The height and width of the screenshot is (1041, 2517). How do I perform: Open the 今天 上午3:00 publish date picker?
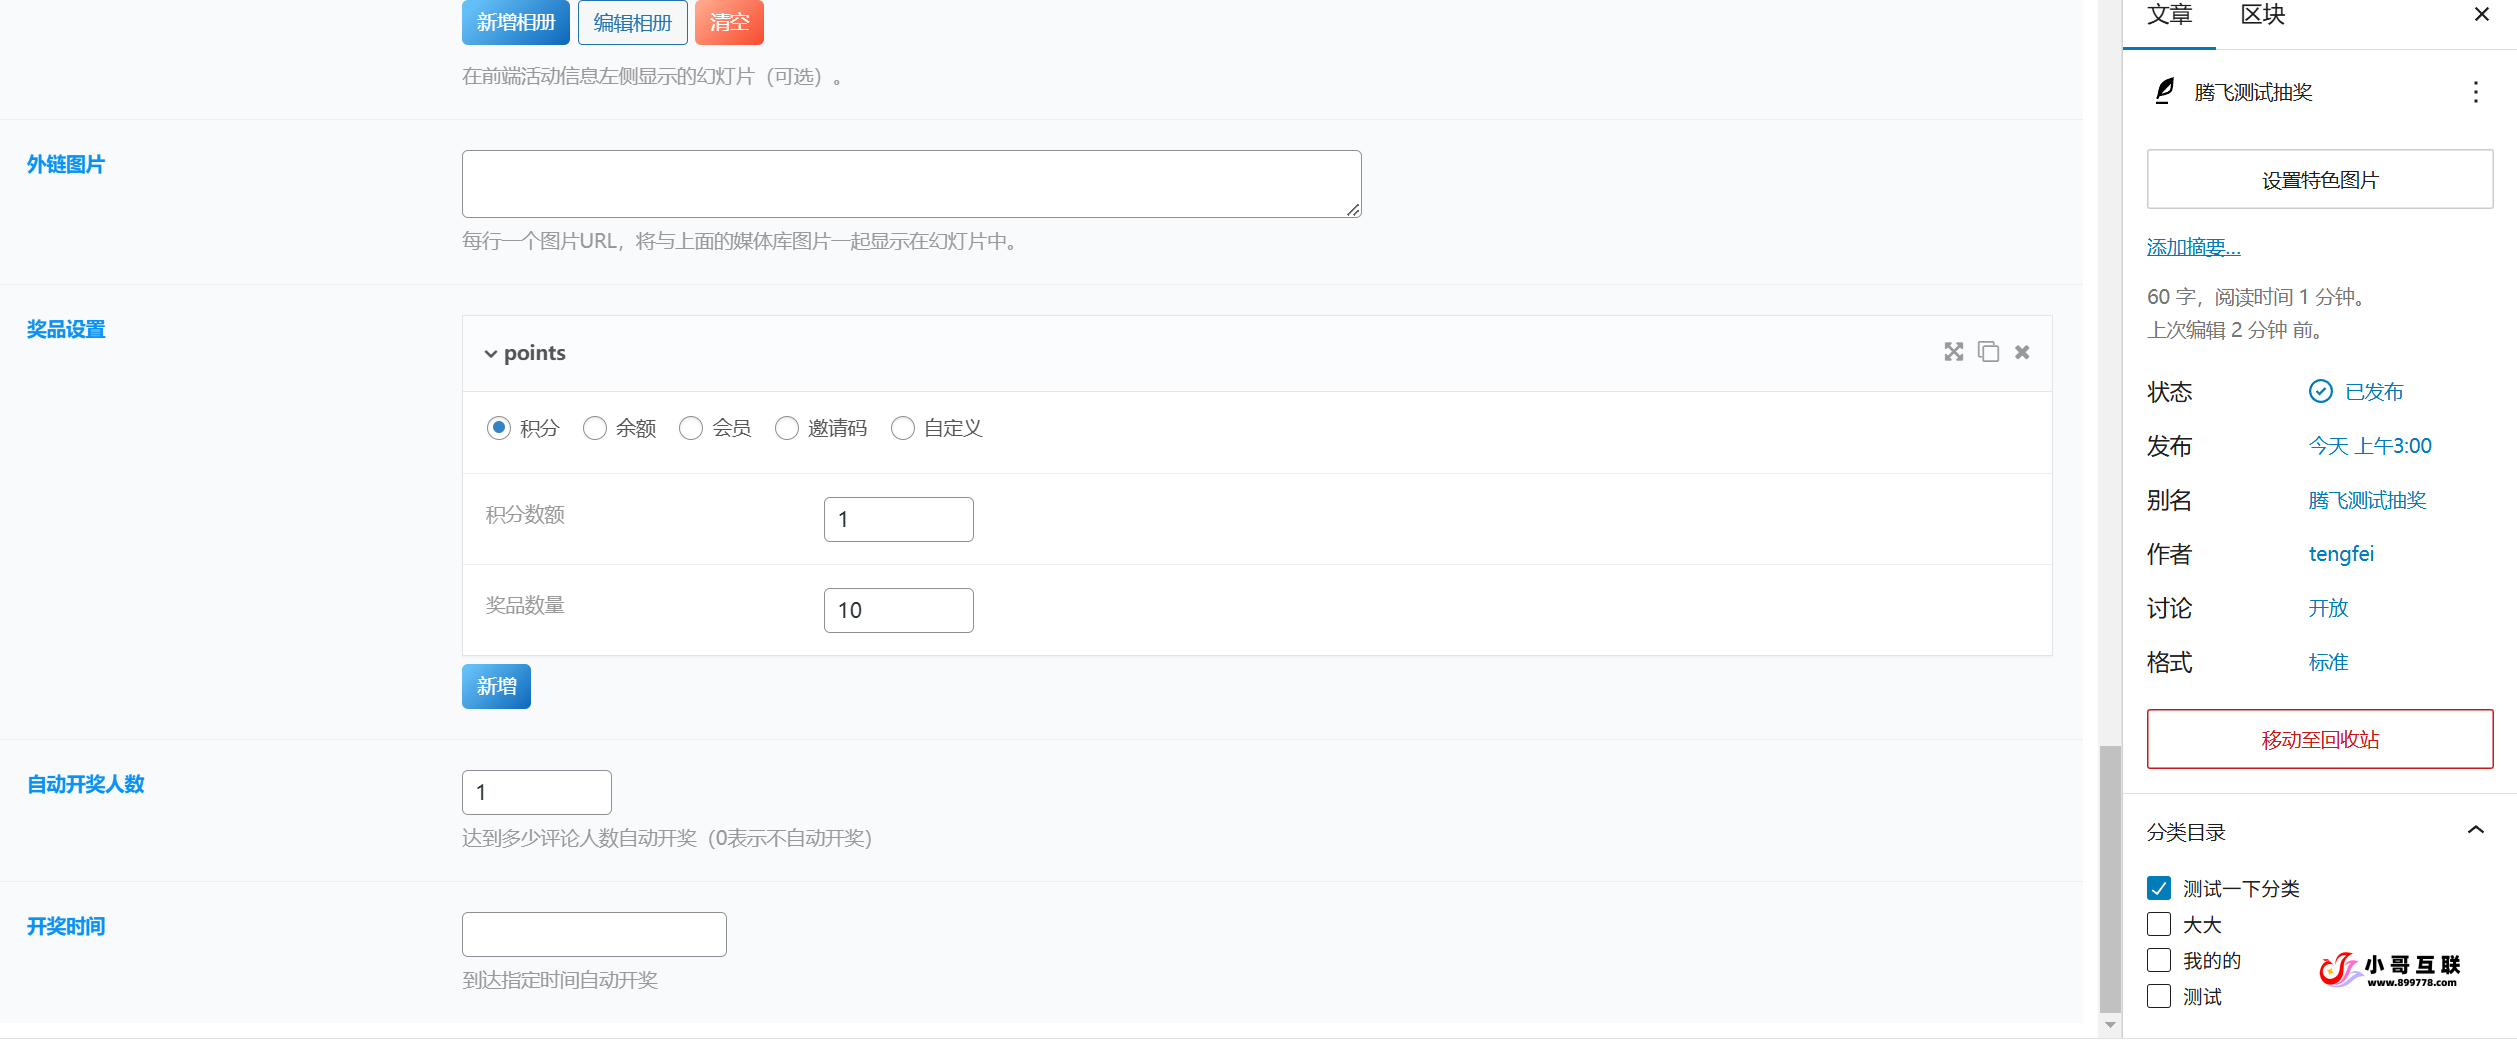point(2369,446)
